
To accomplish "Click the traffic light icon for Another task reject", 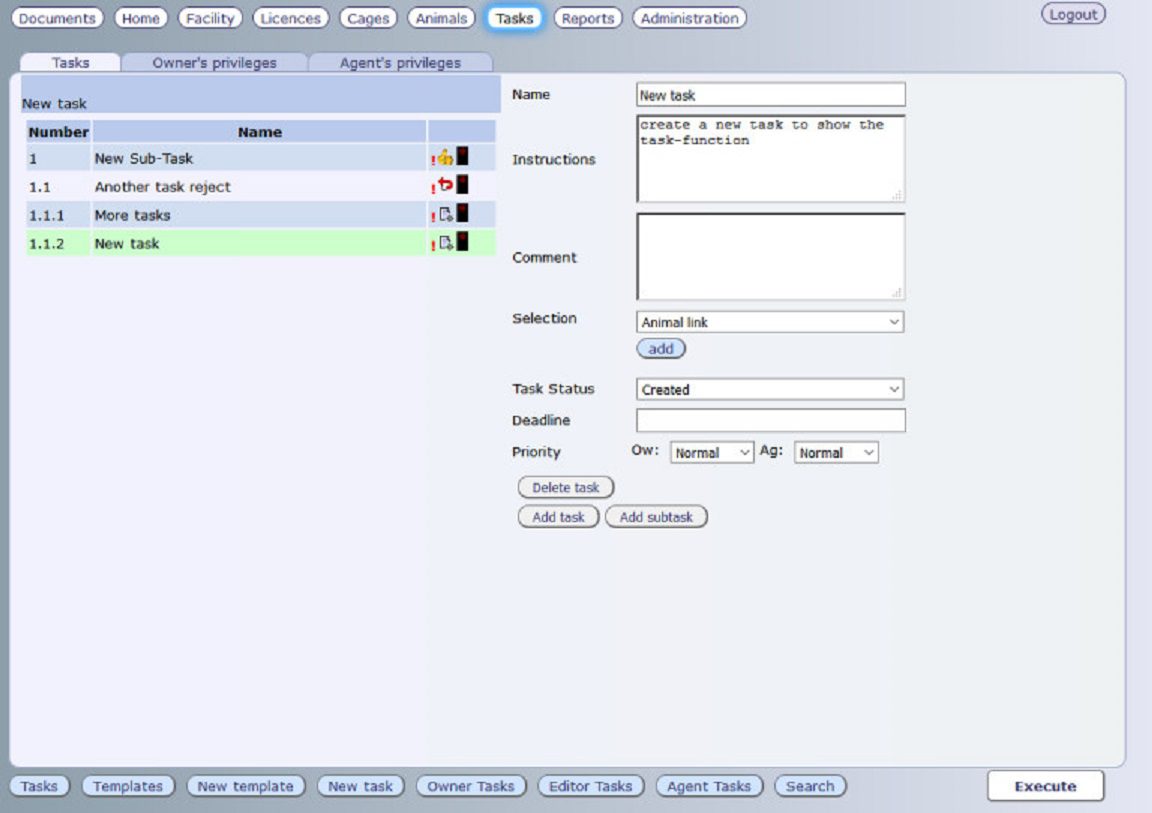I will [462, 184].
